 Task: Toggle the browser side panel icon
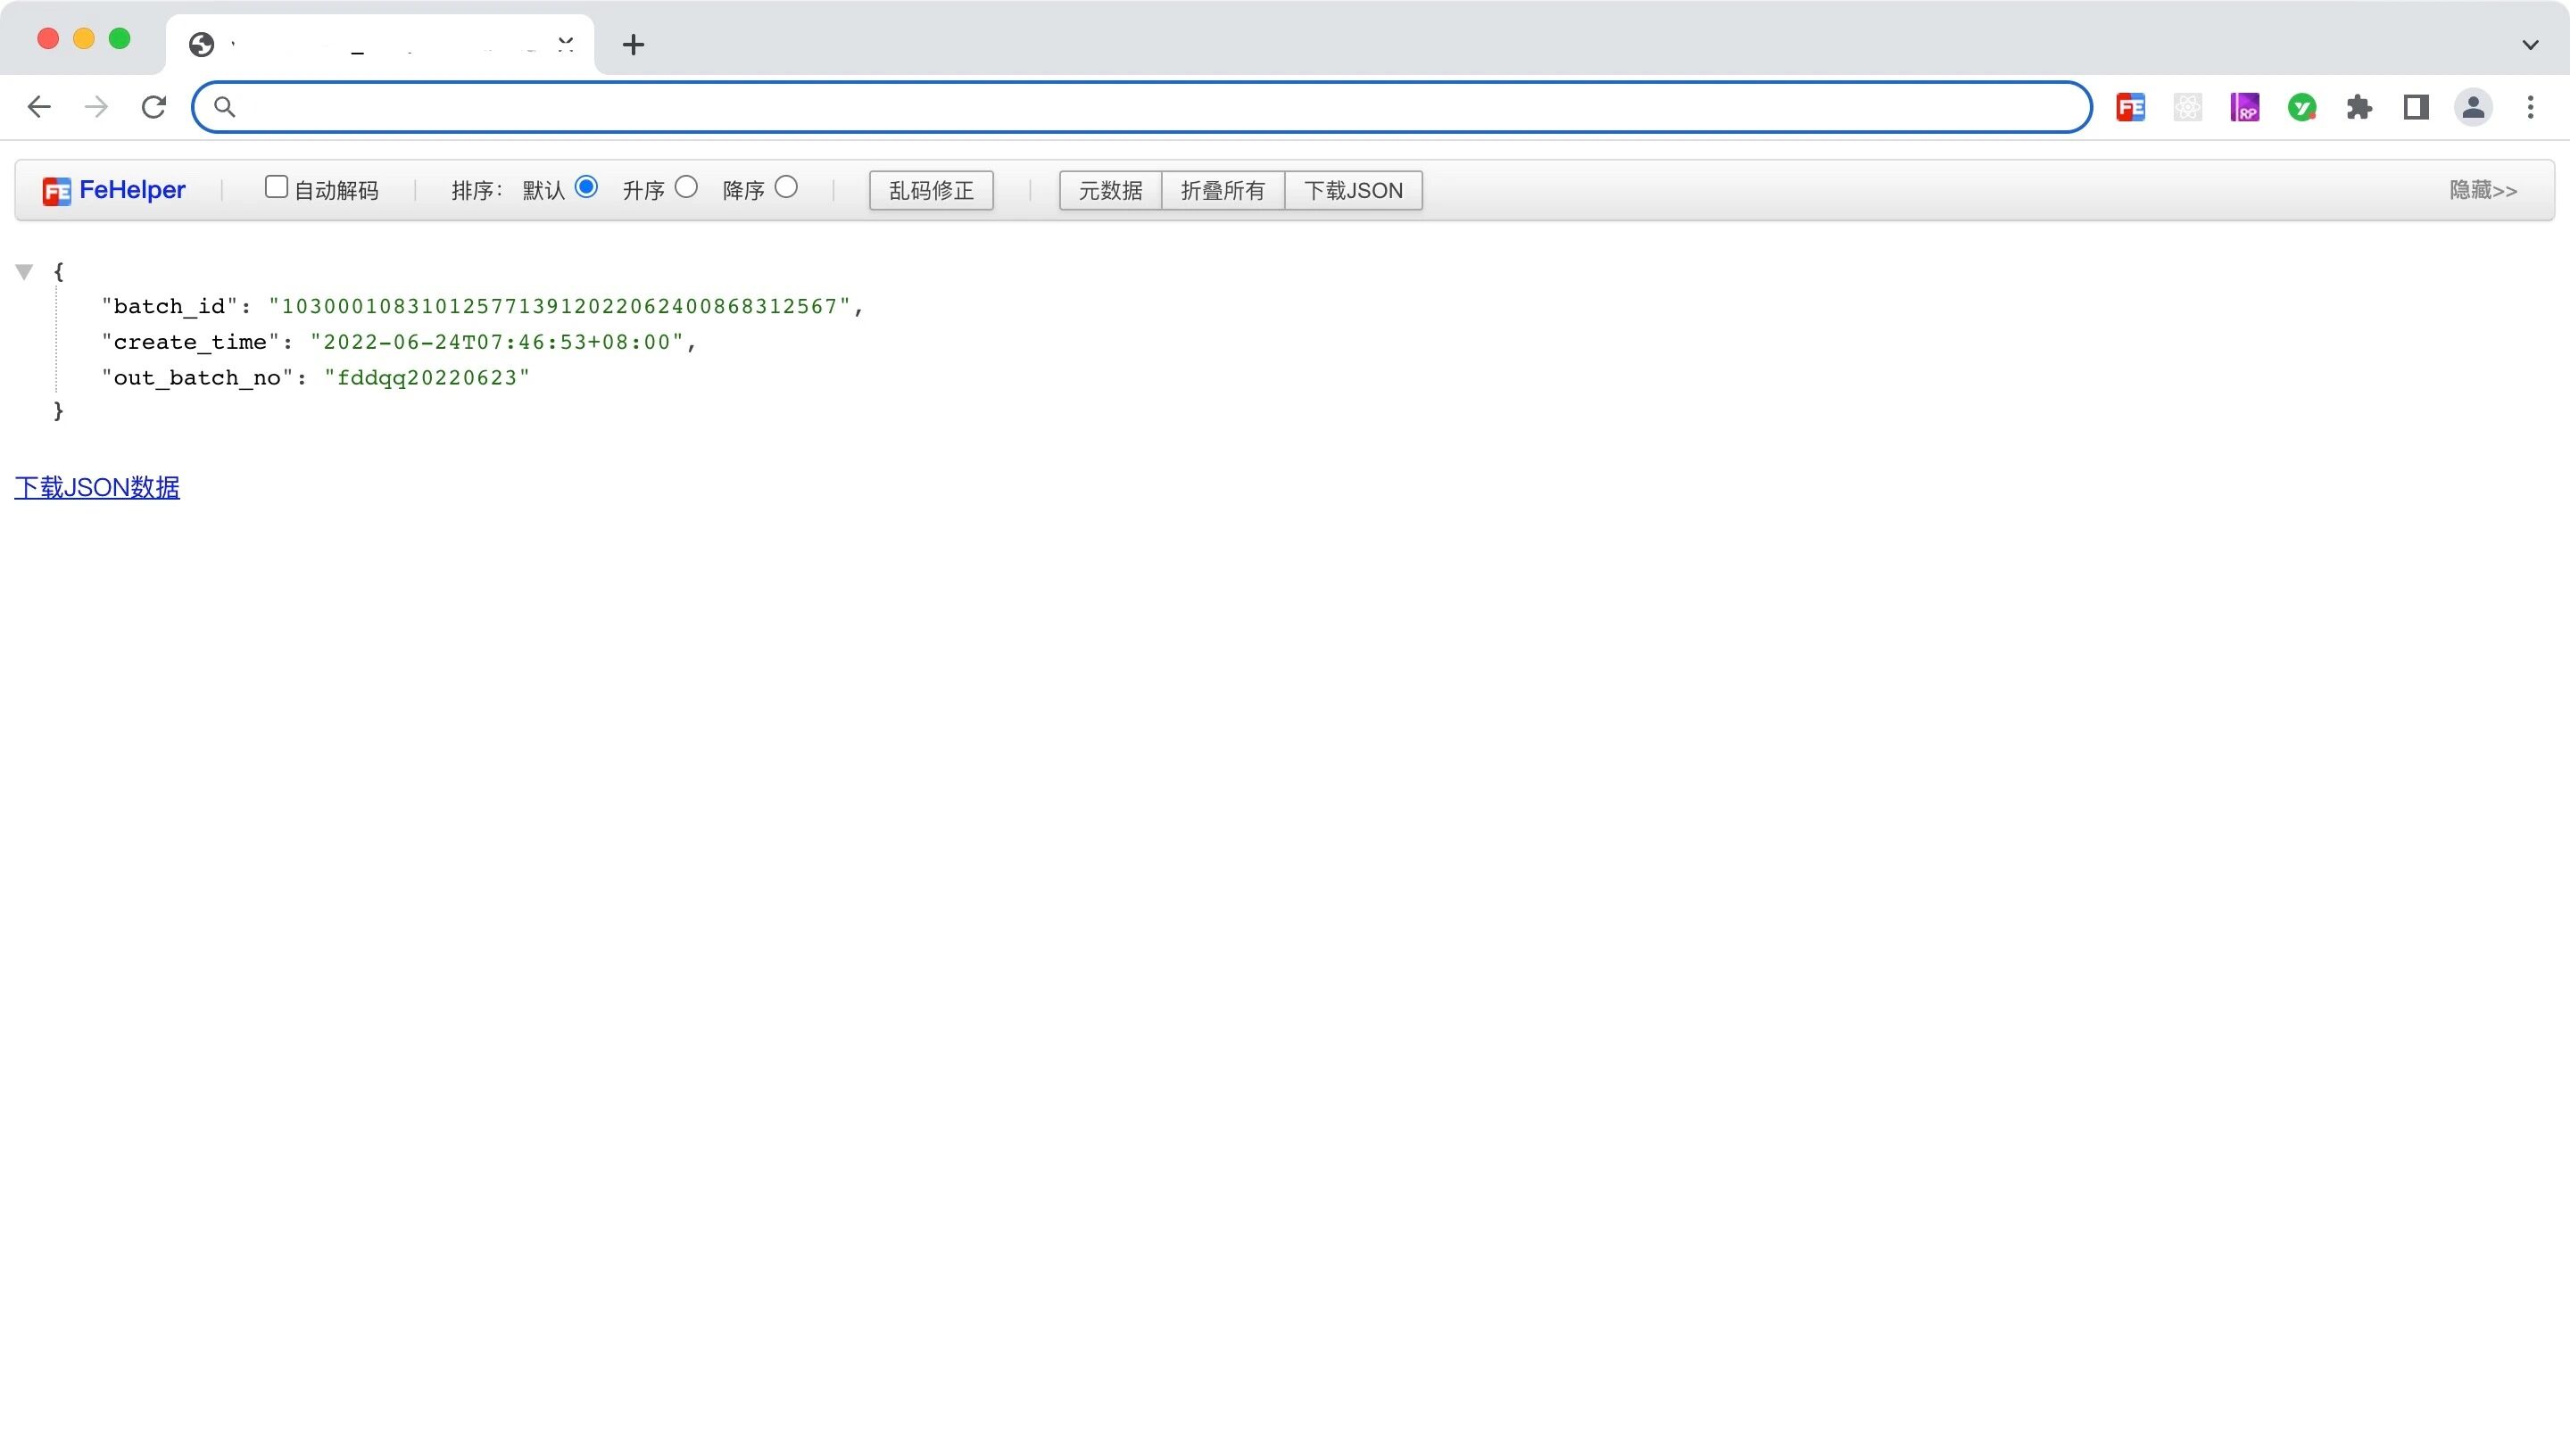(2416, 107)
